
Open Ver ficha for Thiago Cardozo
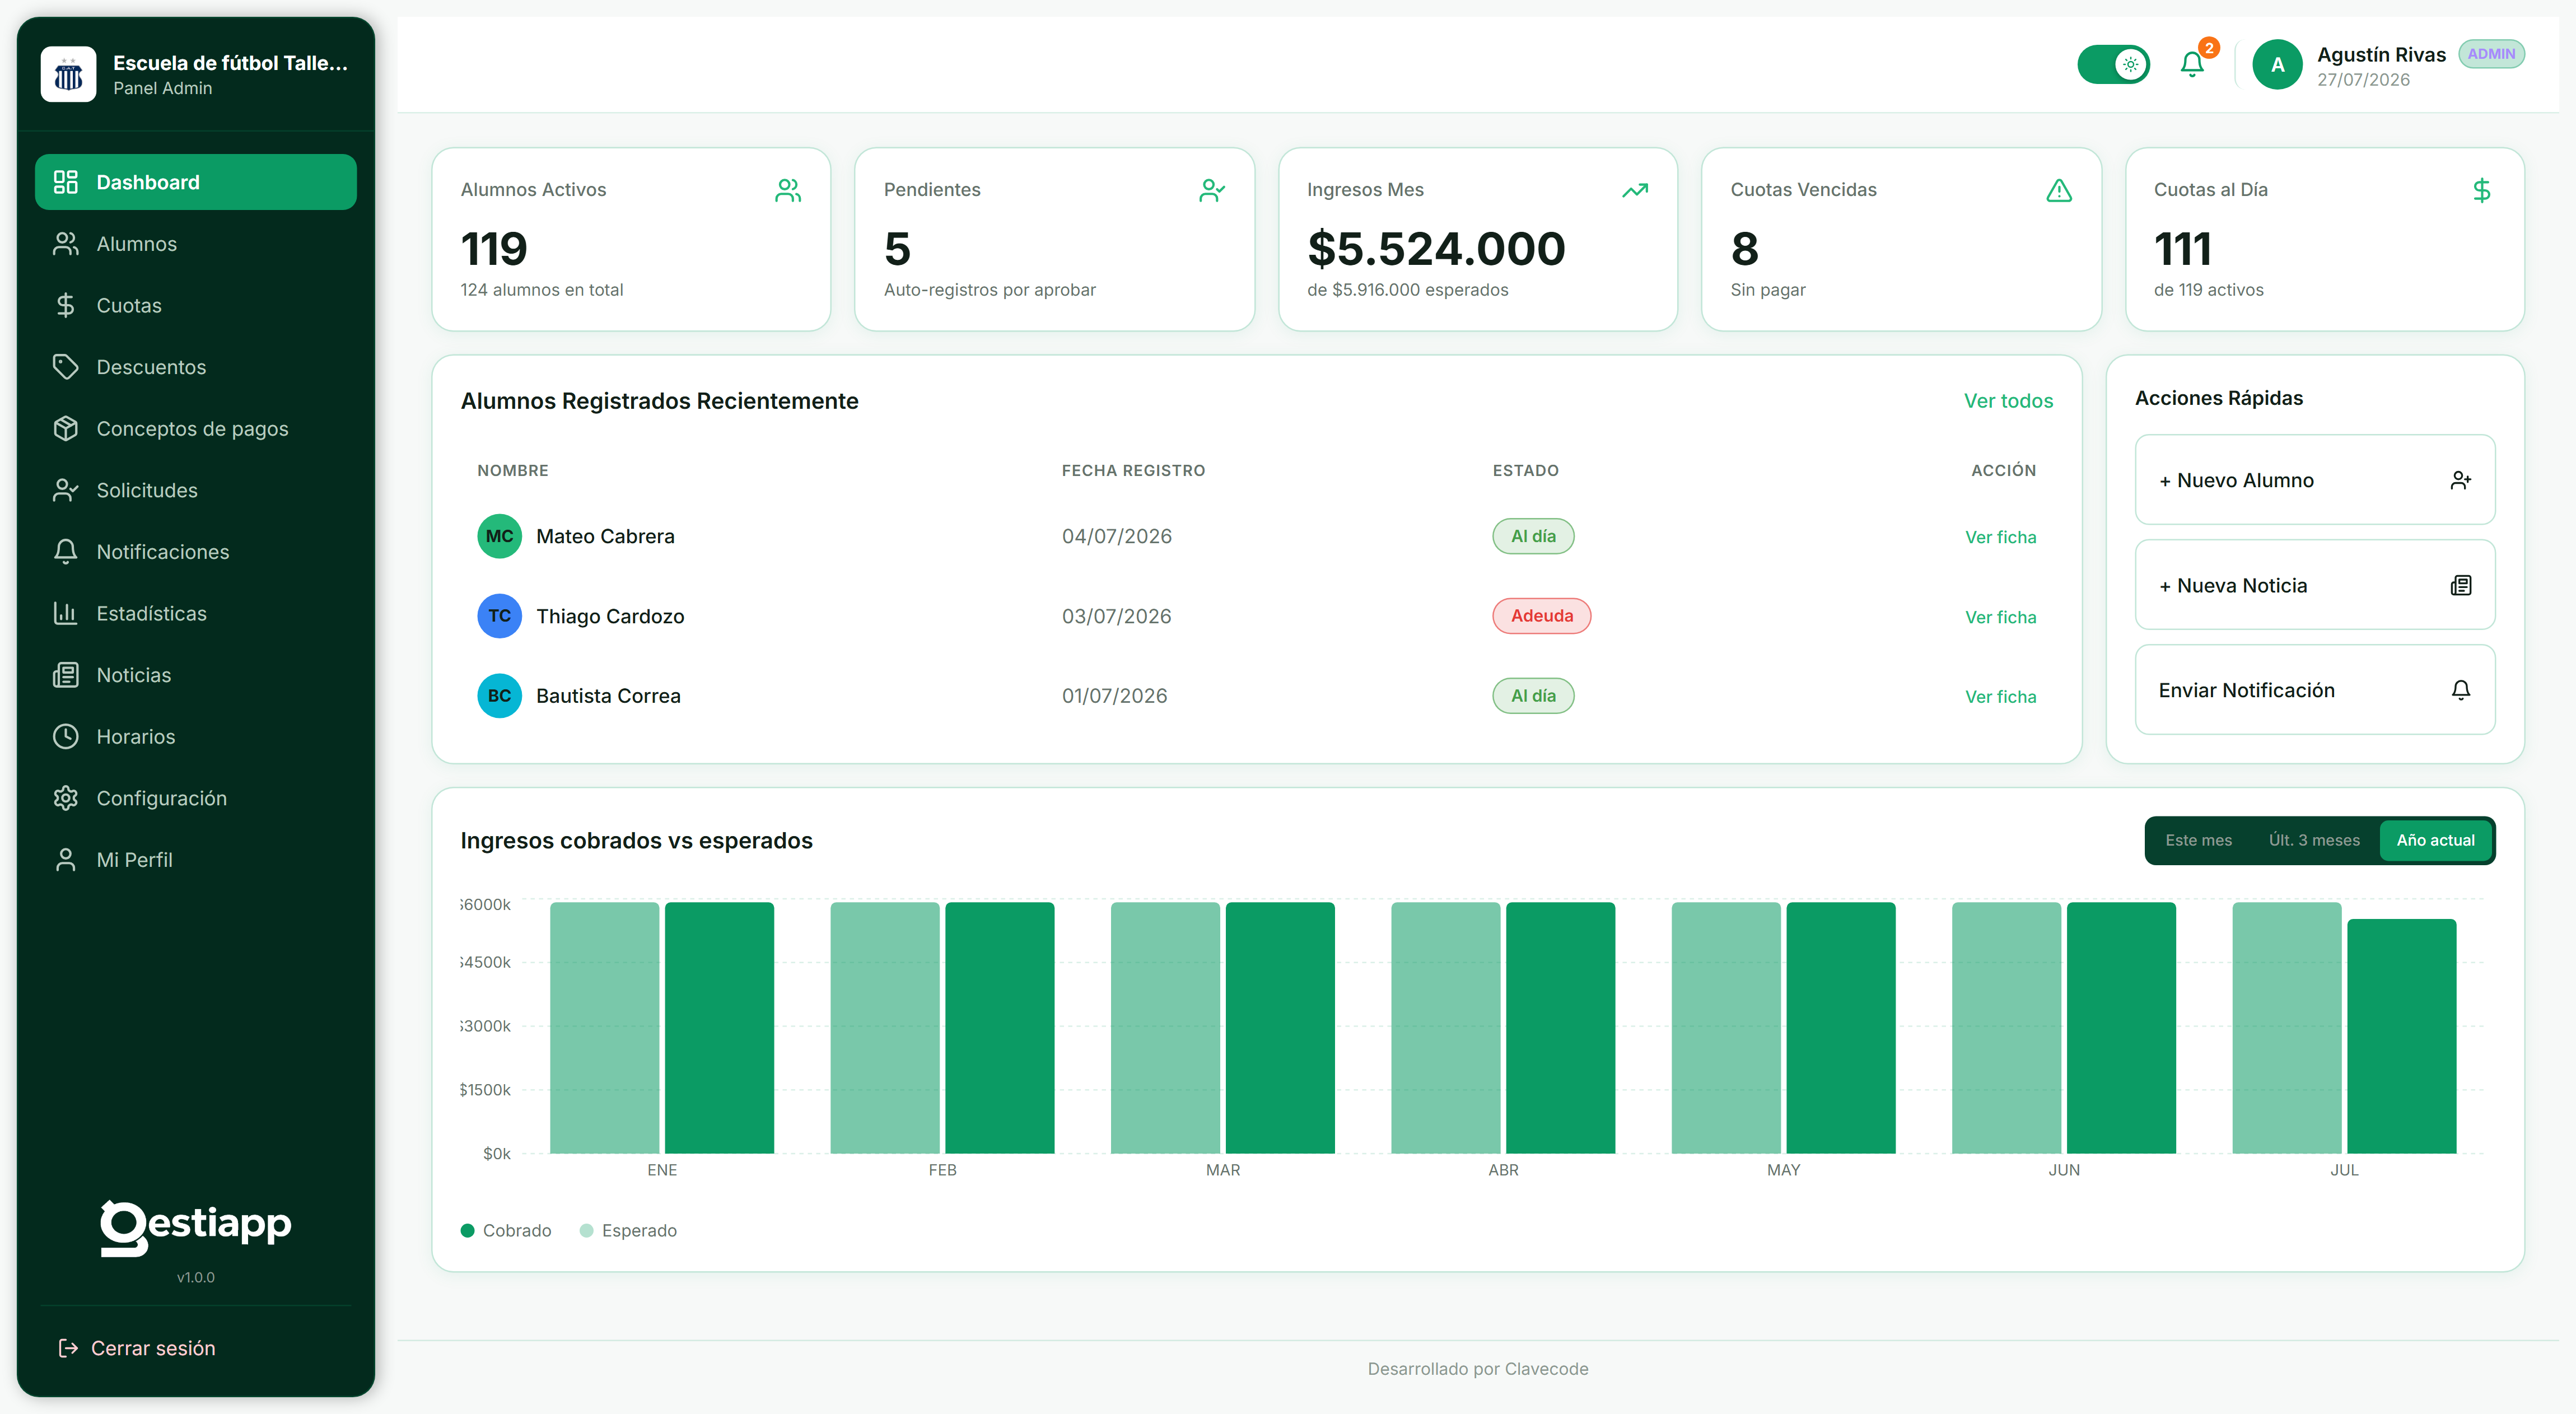(2000, 617)
